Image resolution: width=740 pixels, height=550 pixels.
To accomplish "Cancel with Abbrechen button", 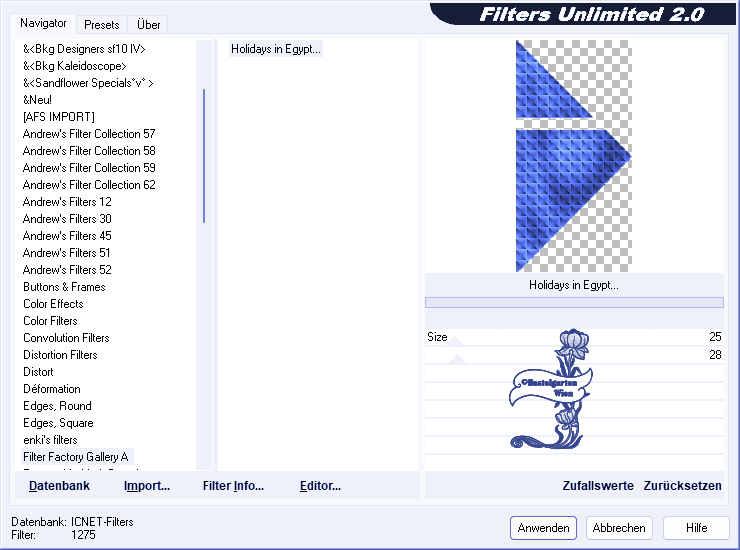I will pyautogui.click(x=619, y=527).
